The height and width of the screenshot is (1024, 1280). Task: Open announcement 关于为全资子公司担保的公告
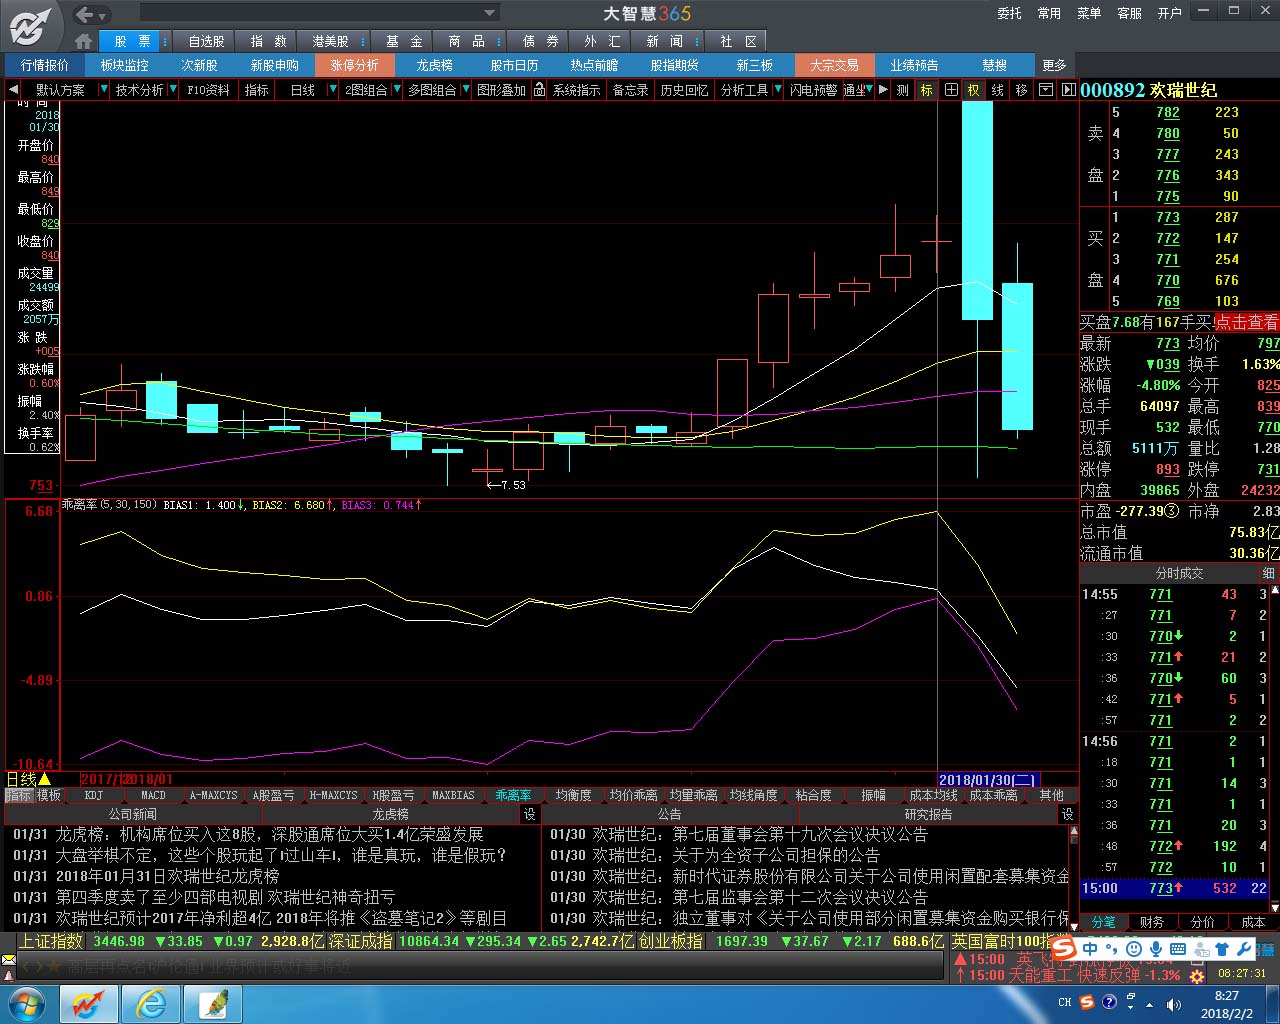click(776, 855)
